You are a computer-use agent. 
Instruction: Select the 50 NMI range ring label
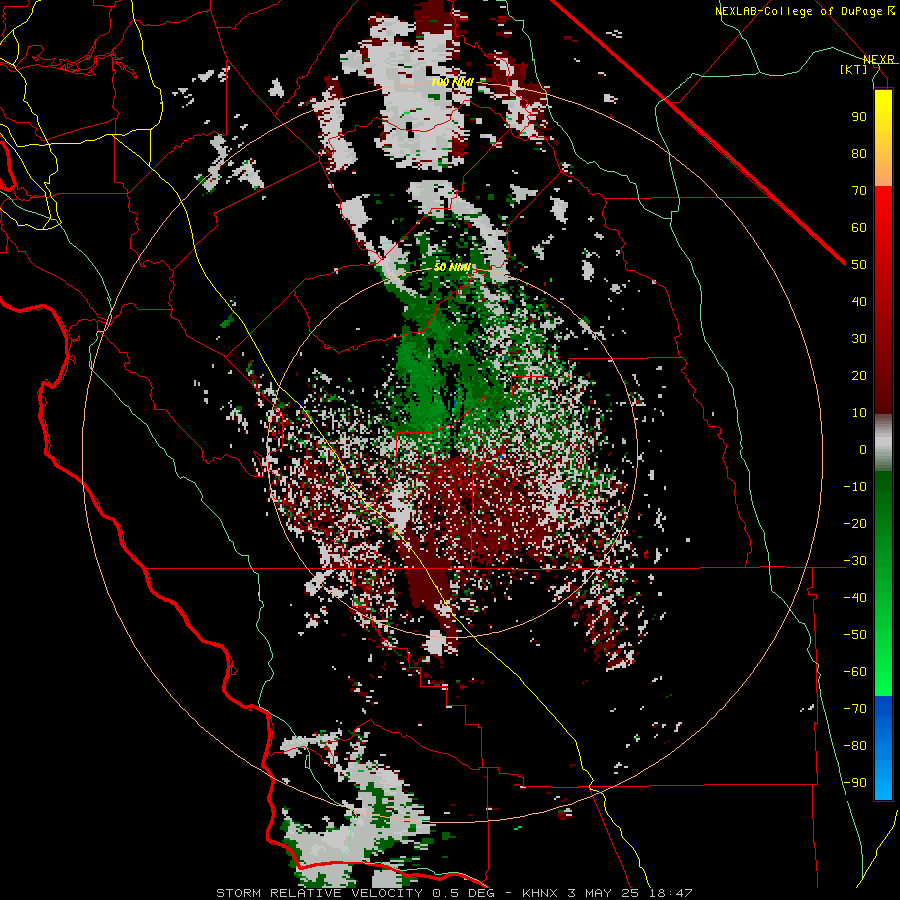[452, 267]
